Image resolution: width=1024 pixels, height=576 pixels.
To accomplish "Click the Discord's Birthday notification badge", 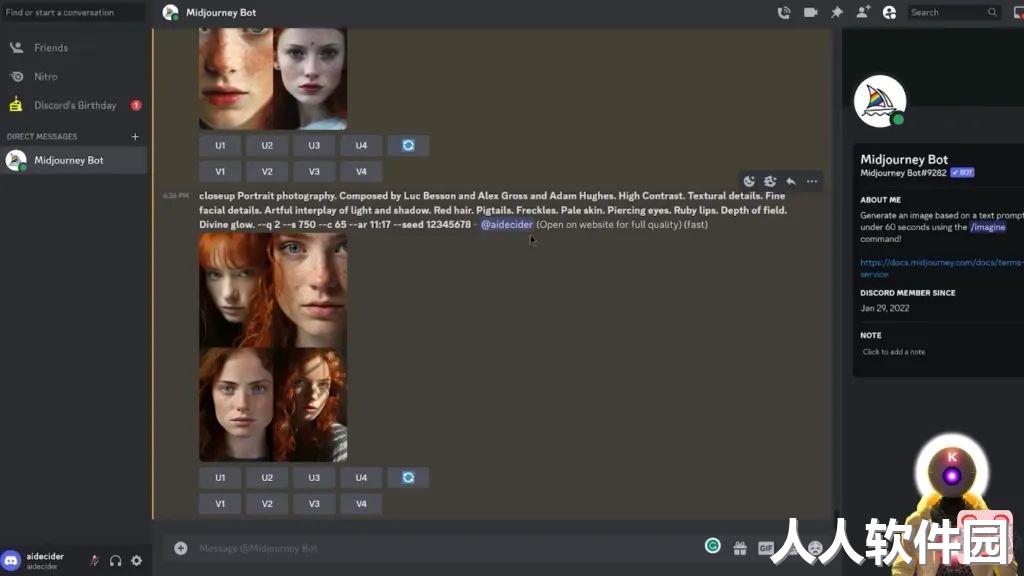I will point(136,105).
